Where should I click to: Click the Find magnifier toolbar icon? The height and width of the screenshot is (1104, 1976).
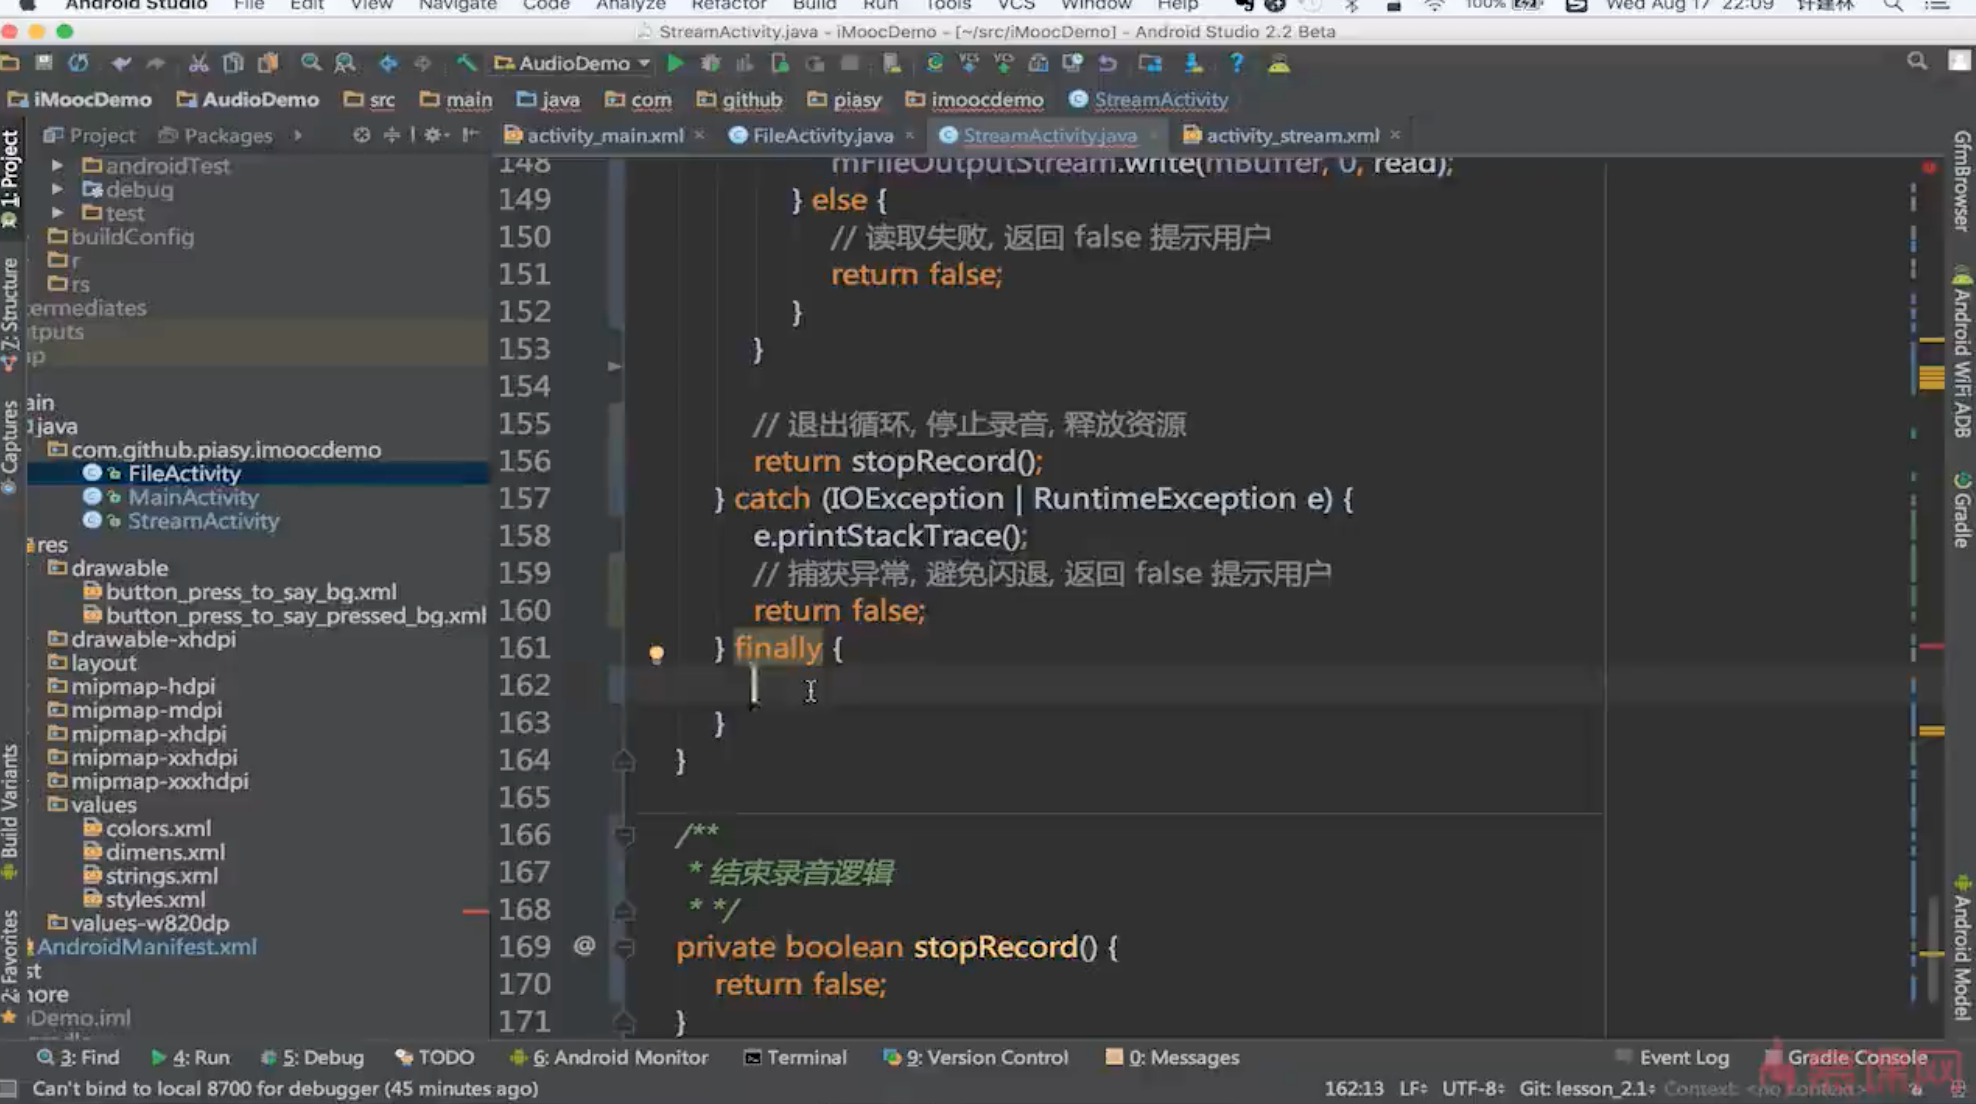tap(311, 64)
